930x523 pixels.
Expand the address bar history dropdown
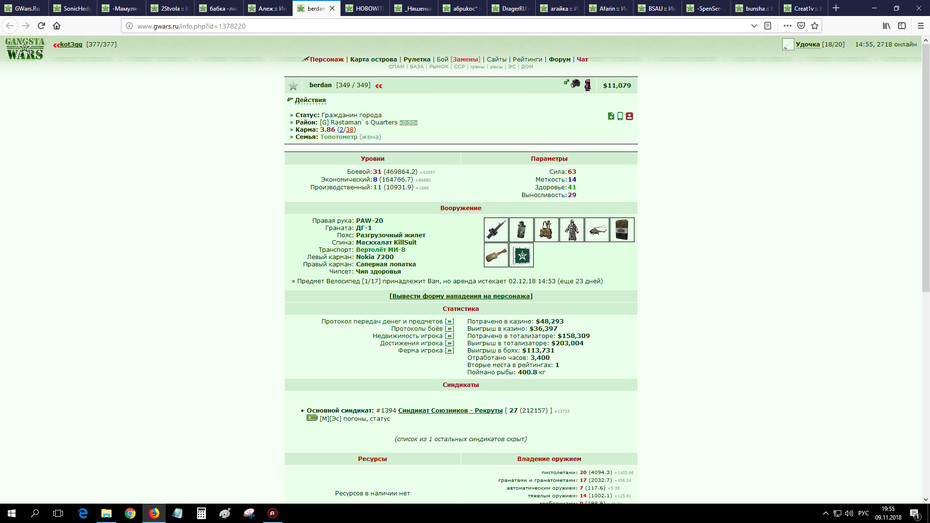[754, 25]
